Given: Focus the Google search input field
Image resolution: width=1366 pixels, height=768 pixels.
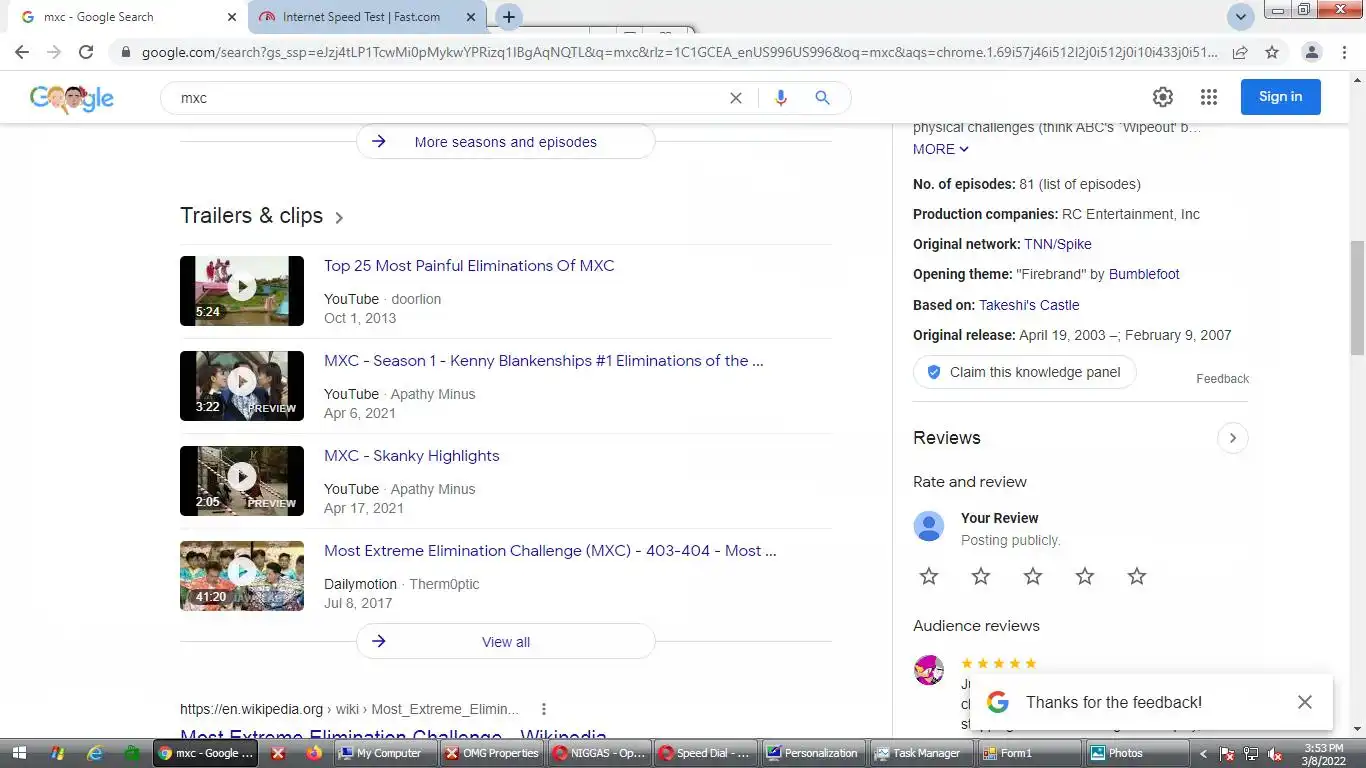Looking at the screenshot, I should coord(450,98).
